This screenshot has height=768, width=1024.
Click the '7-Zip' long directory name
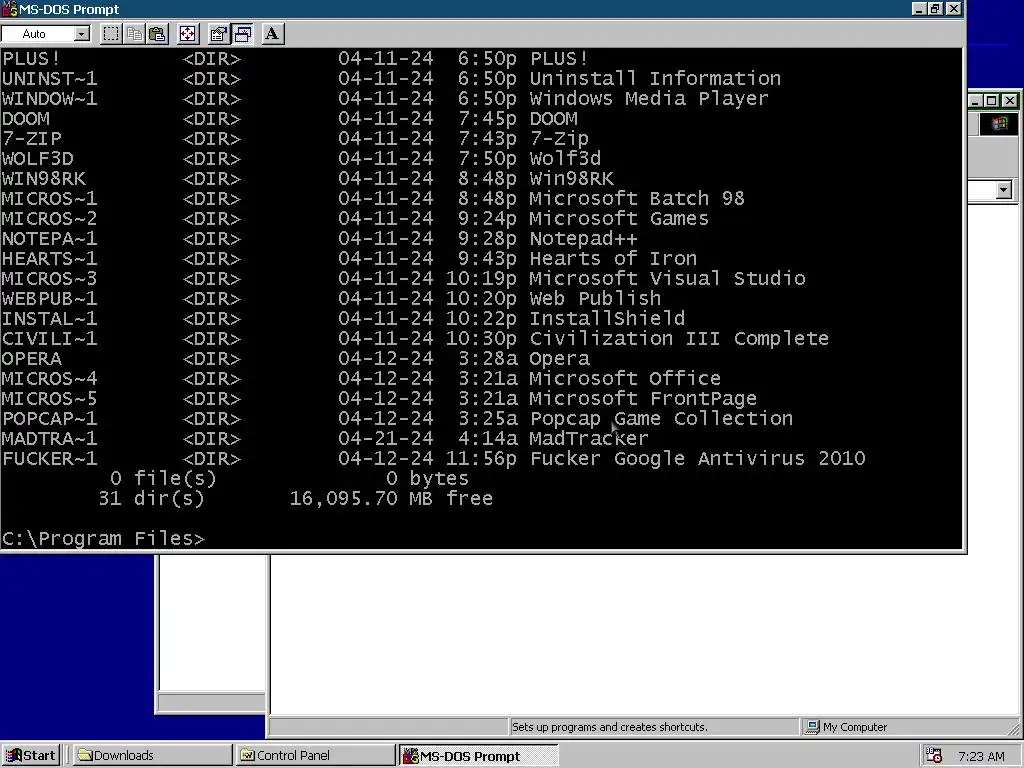559,138
